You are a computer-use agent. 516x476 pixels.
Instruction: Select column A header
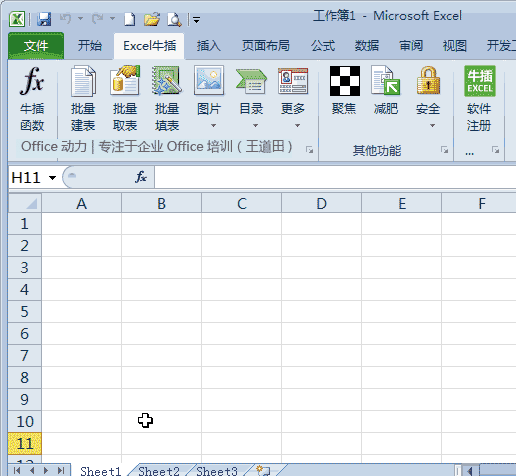(82, 203)
